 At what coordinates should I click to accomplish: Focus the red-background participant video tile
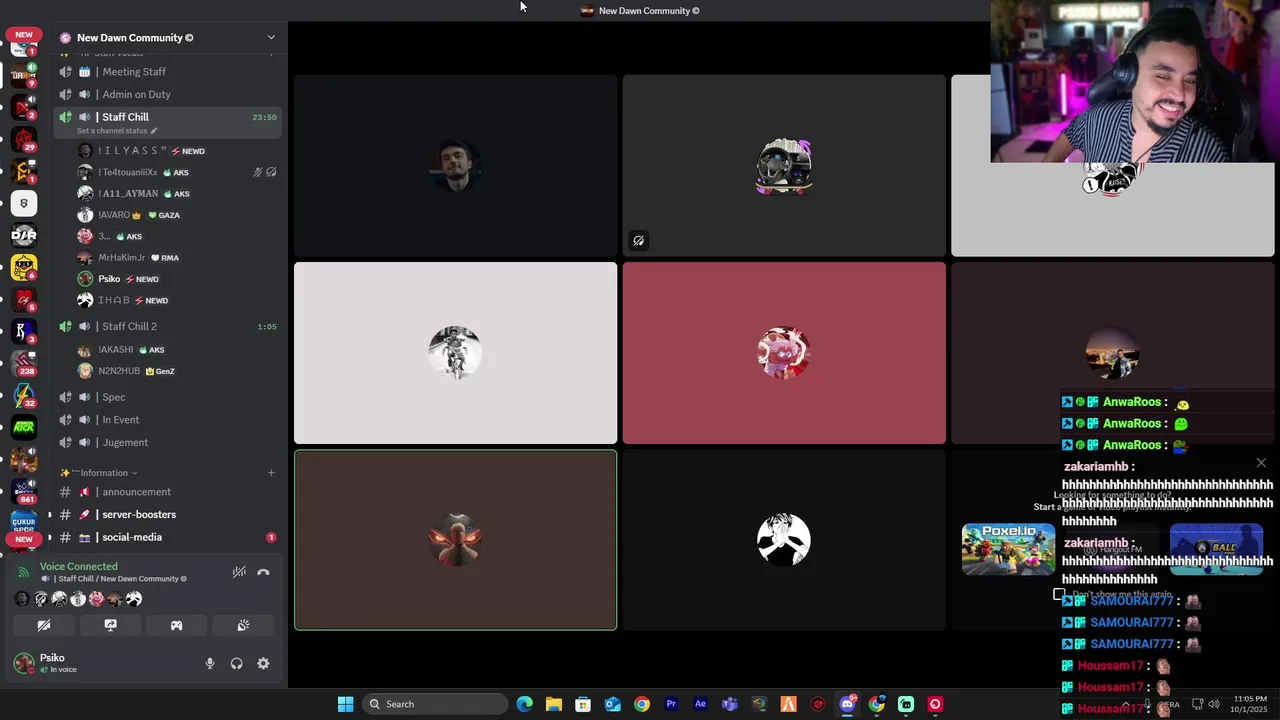coord(784,353)
